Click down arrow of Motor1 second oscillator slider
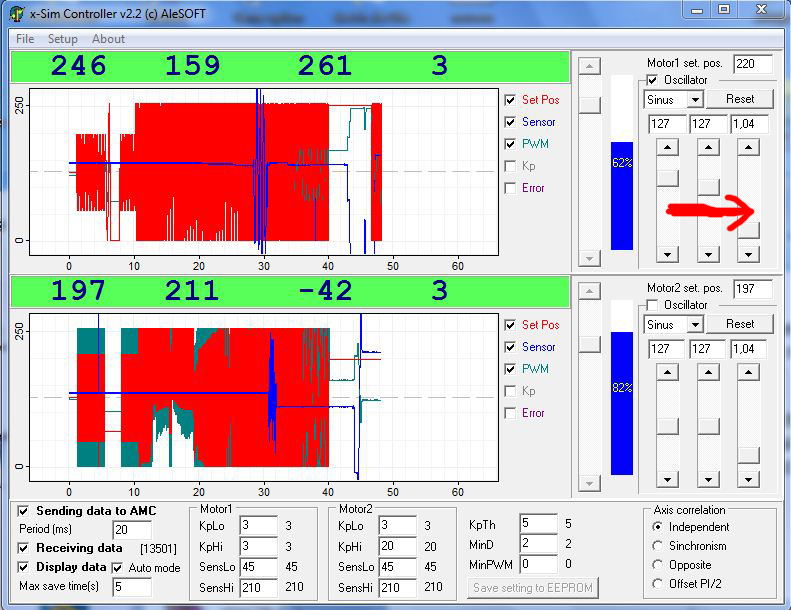The height and width of the screenshot is (610, 791). tap(708, 254)
